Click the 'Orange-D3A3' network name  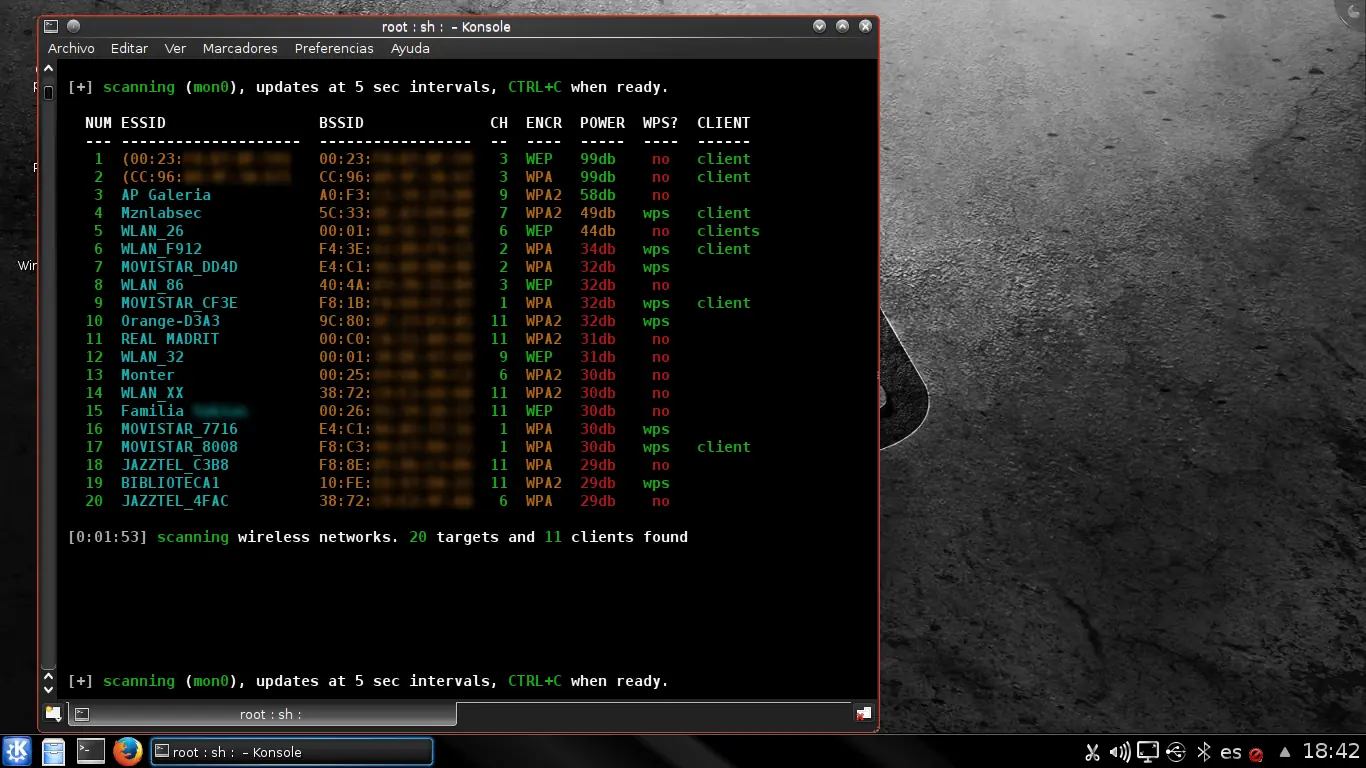point(170,321)
